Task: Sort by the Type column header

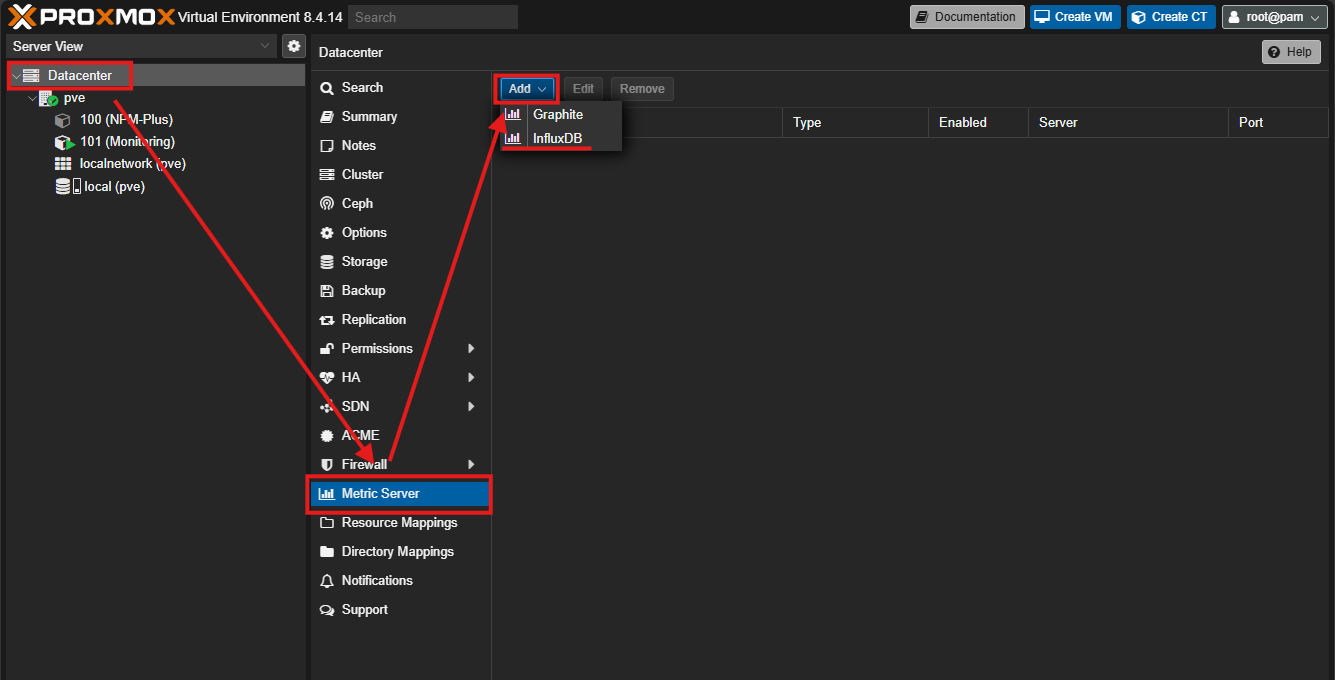Action: (855, 123)
